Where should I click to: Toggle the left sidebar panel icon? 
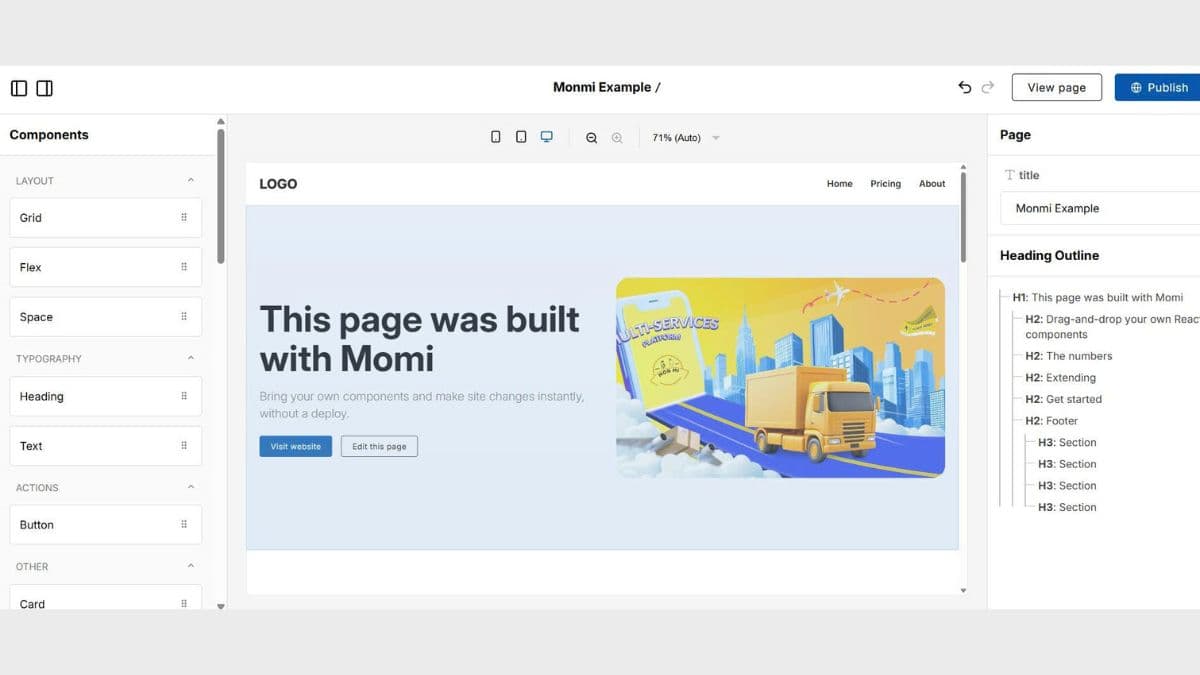pos(19,88)
